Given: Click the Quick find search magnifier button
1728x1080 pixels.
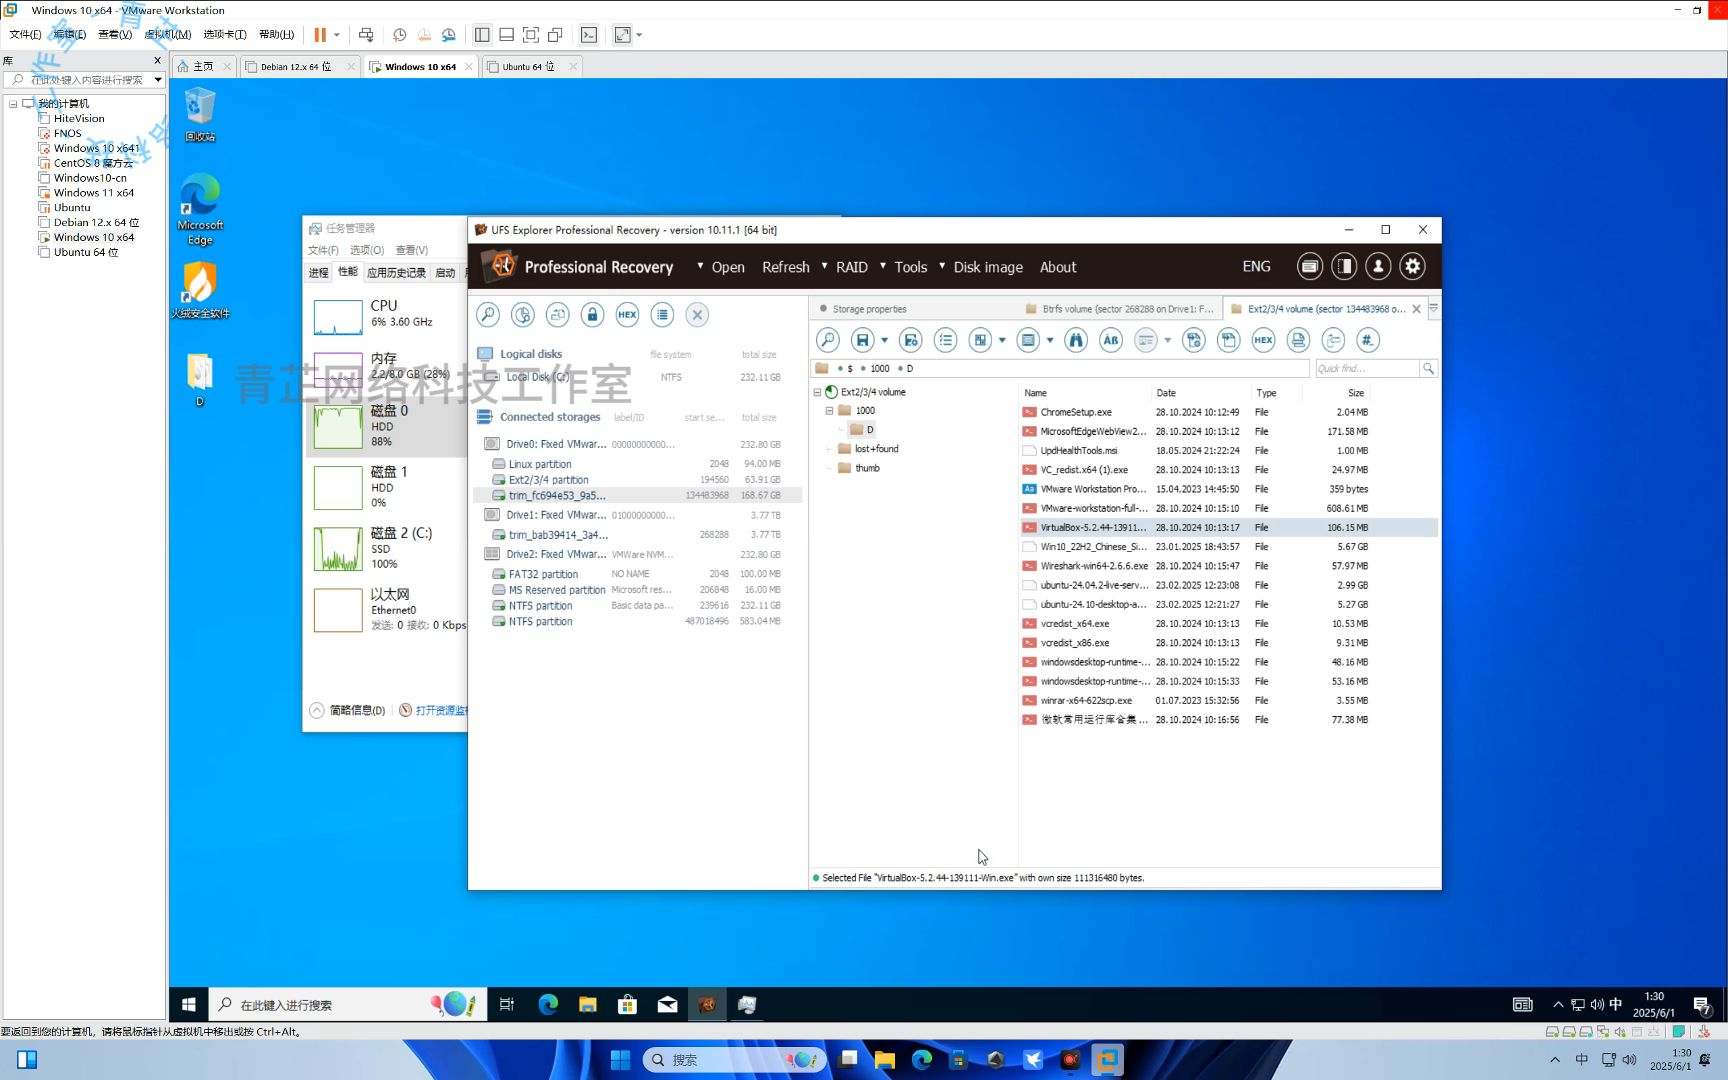Looking at the screenshot, I should pos(1429,369).
